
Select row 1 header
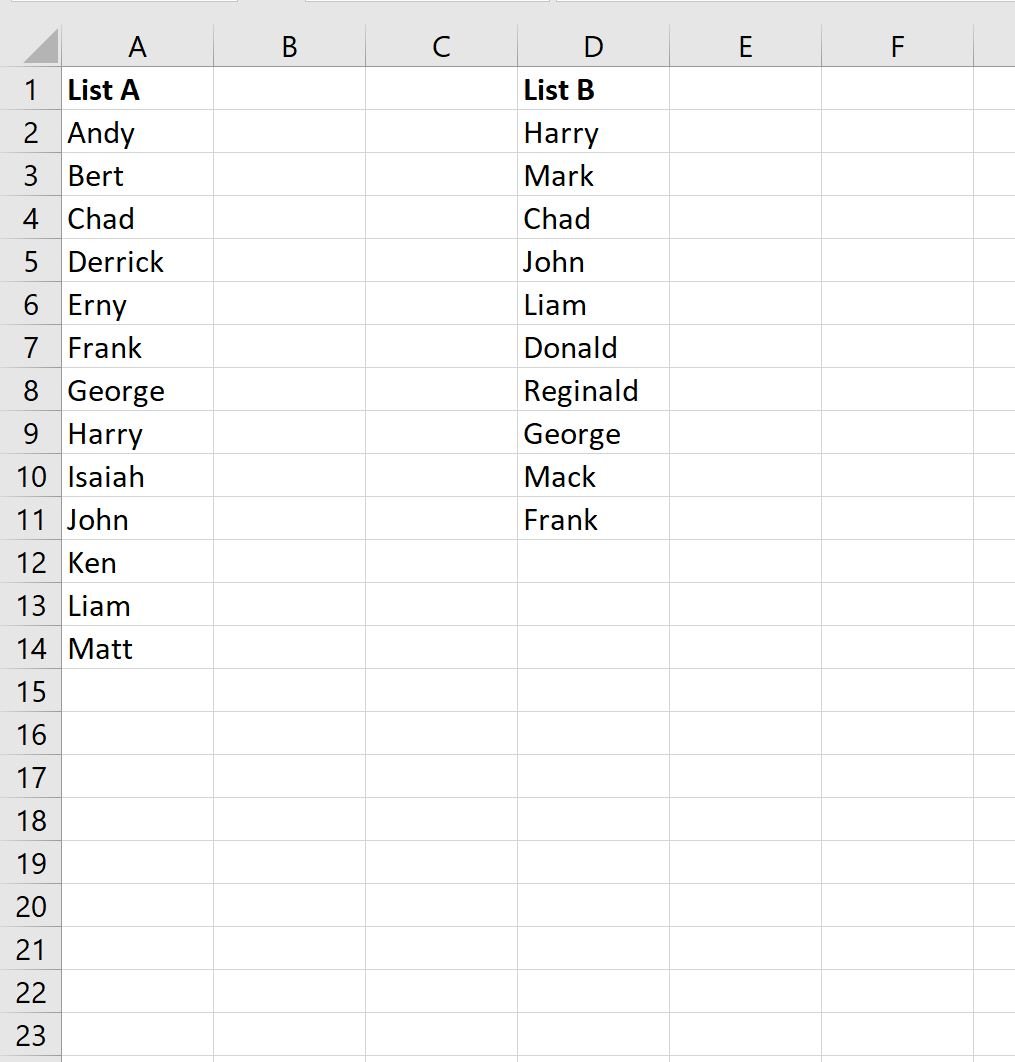(30, 89)
